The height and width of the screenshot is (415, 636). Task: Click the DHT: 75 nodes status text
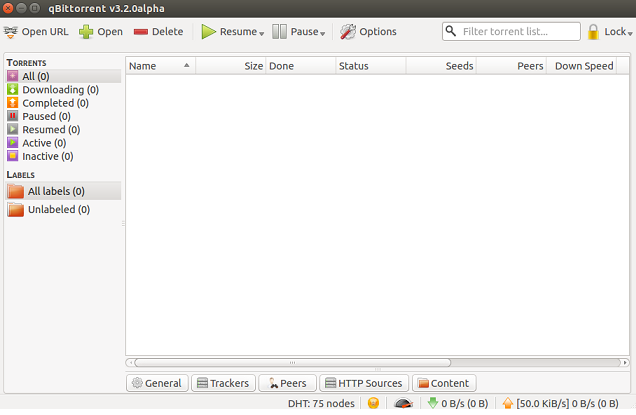(321, 403)
